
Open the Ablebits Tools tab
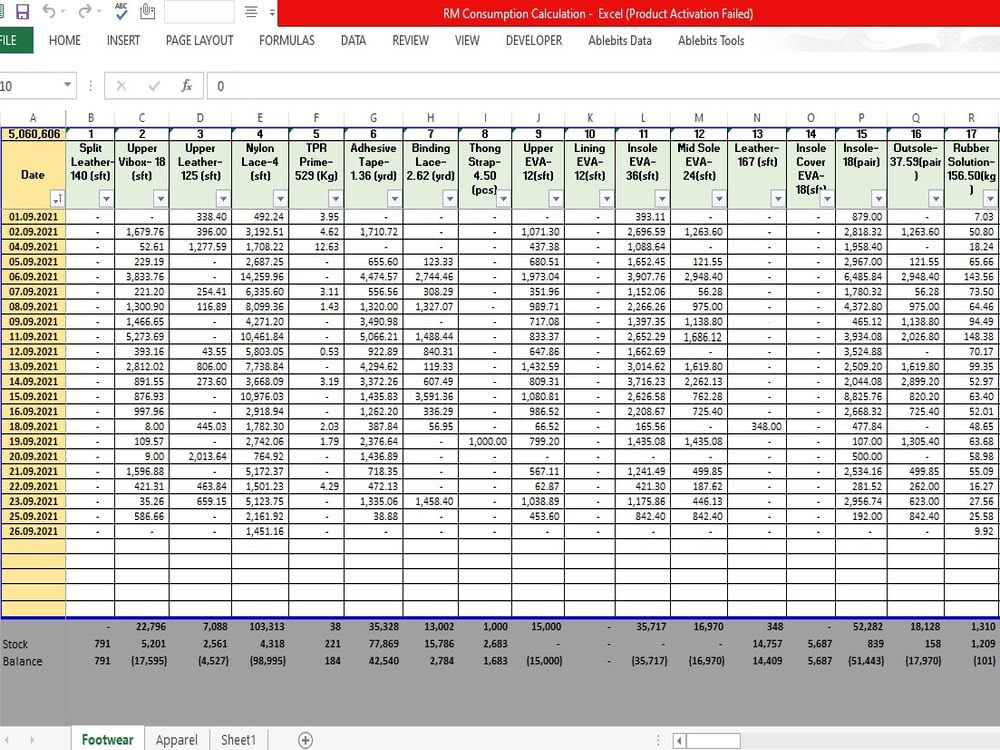(711, 40)
